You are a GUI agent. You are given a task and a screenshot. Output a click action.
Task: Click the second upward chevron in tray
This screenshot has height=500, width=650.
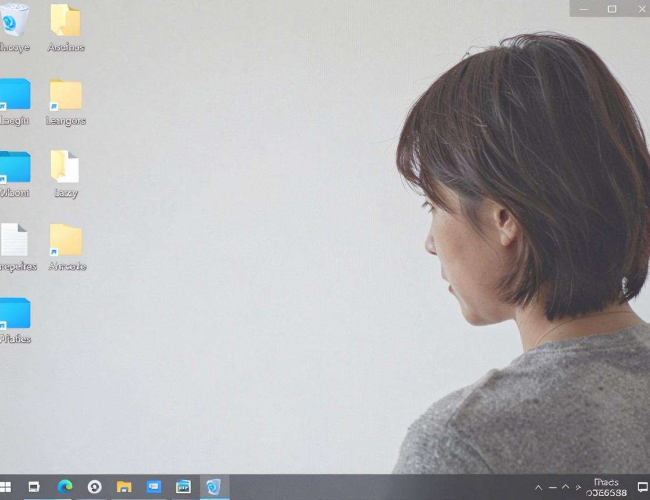(565, 487)
